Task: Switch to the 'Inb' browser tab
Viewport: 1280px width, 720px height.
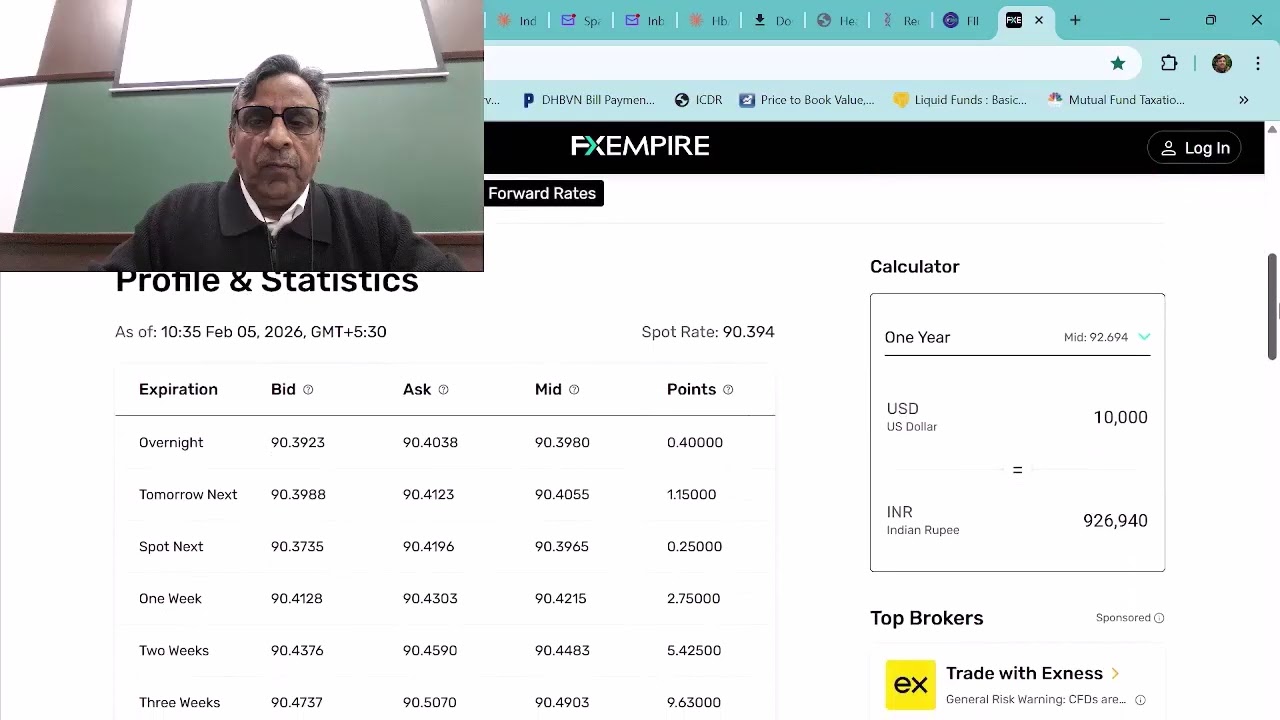Action: click(x=644, y=20)
